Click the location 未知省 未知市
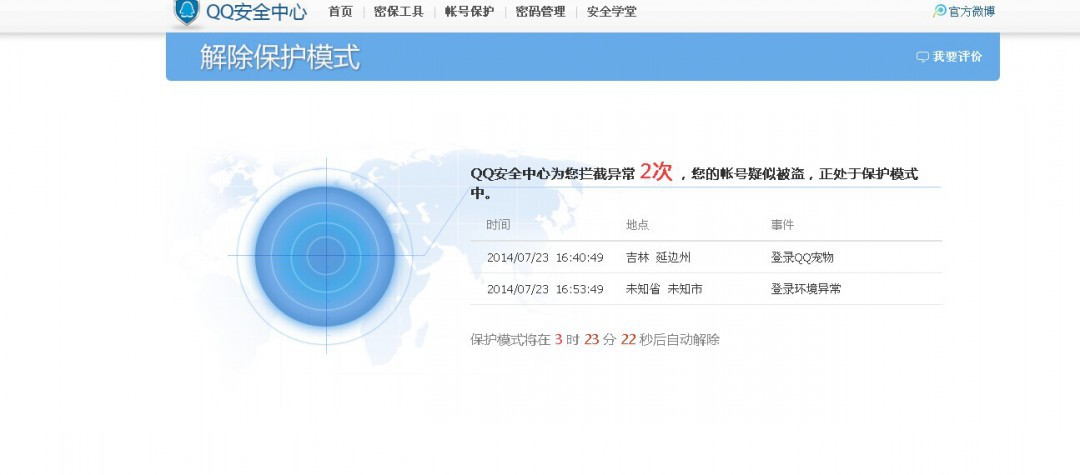The image size is (1080, 475). 664,289
